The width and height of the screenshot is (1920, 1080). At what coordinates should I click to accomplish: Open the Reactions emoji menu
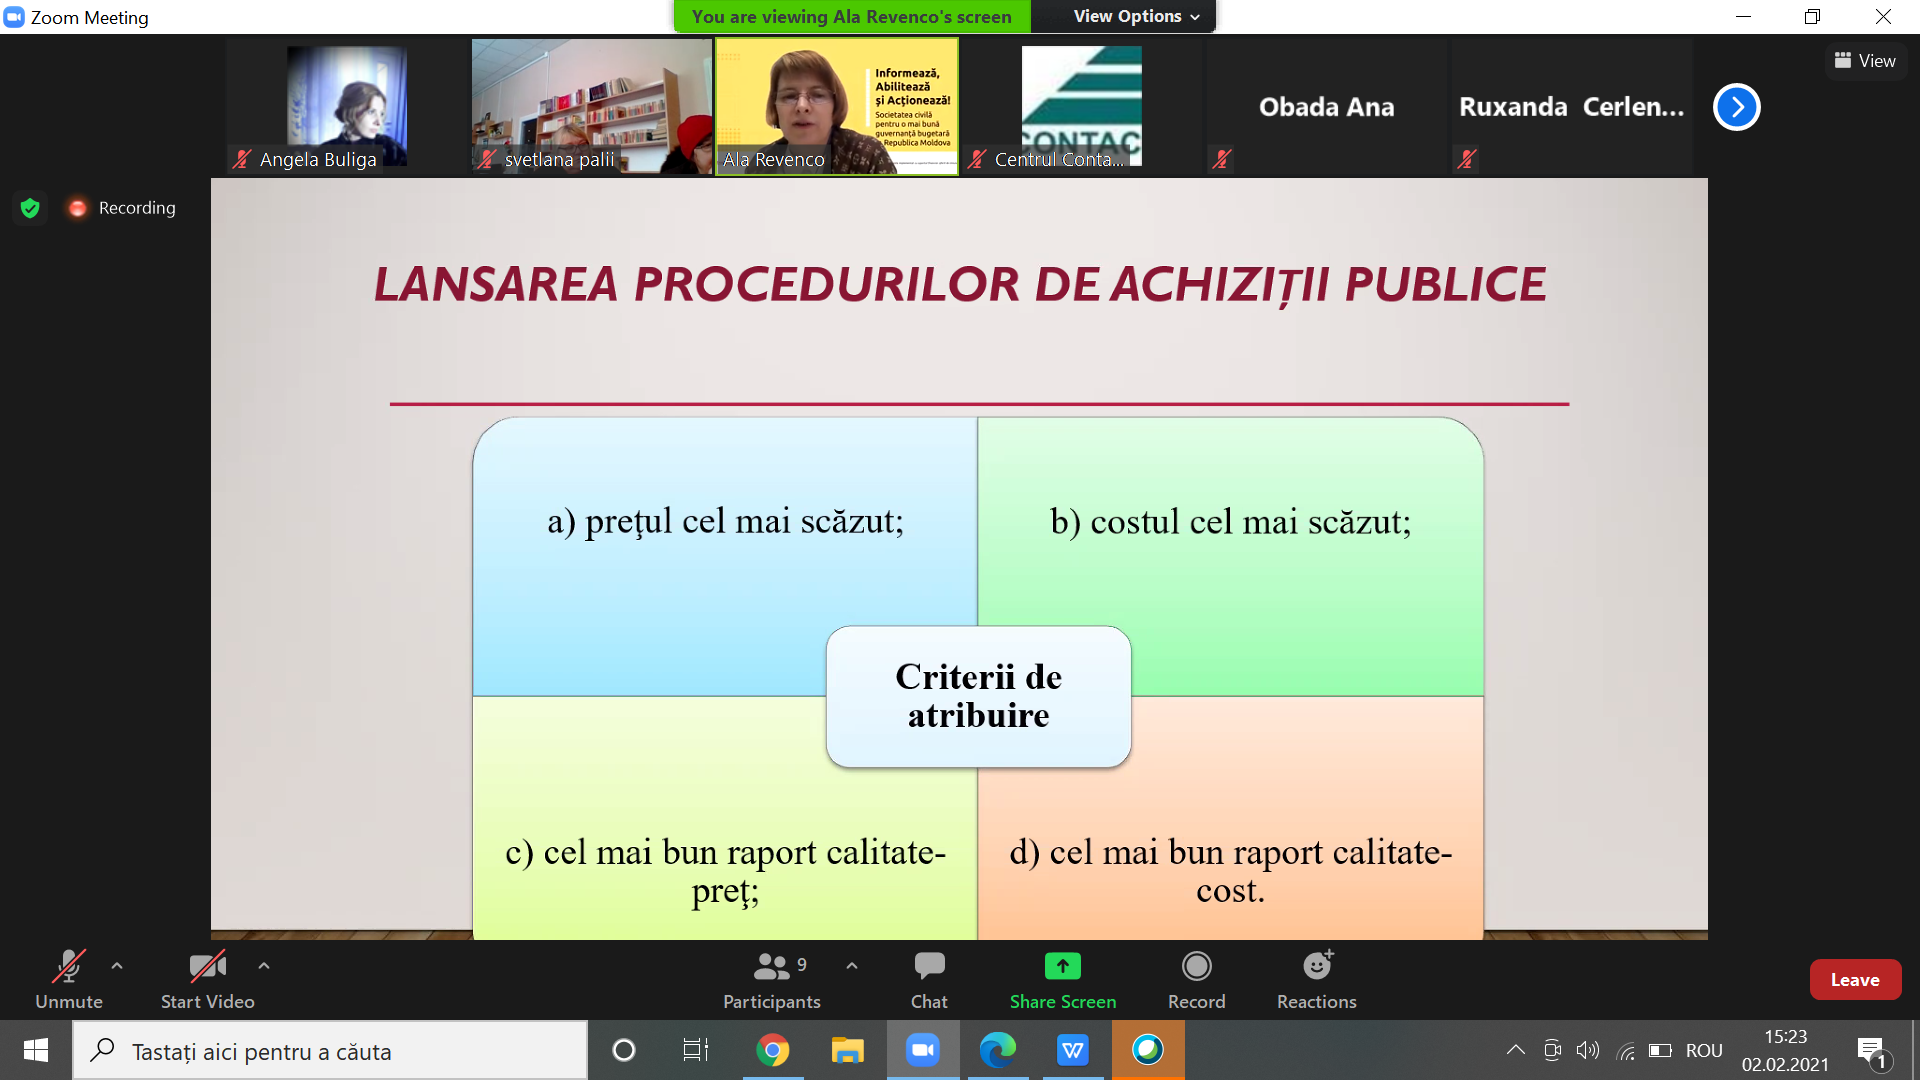[x=1316, y=966]
